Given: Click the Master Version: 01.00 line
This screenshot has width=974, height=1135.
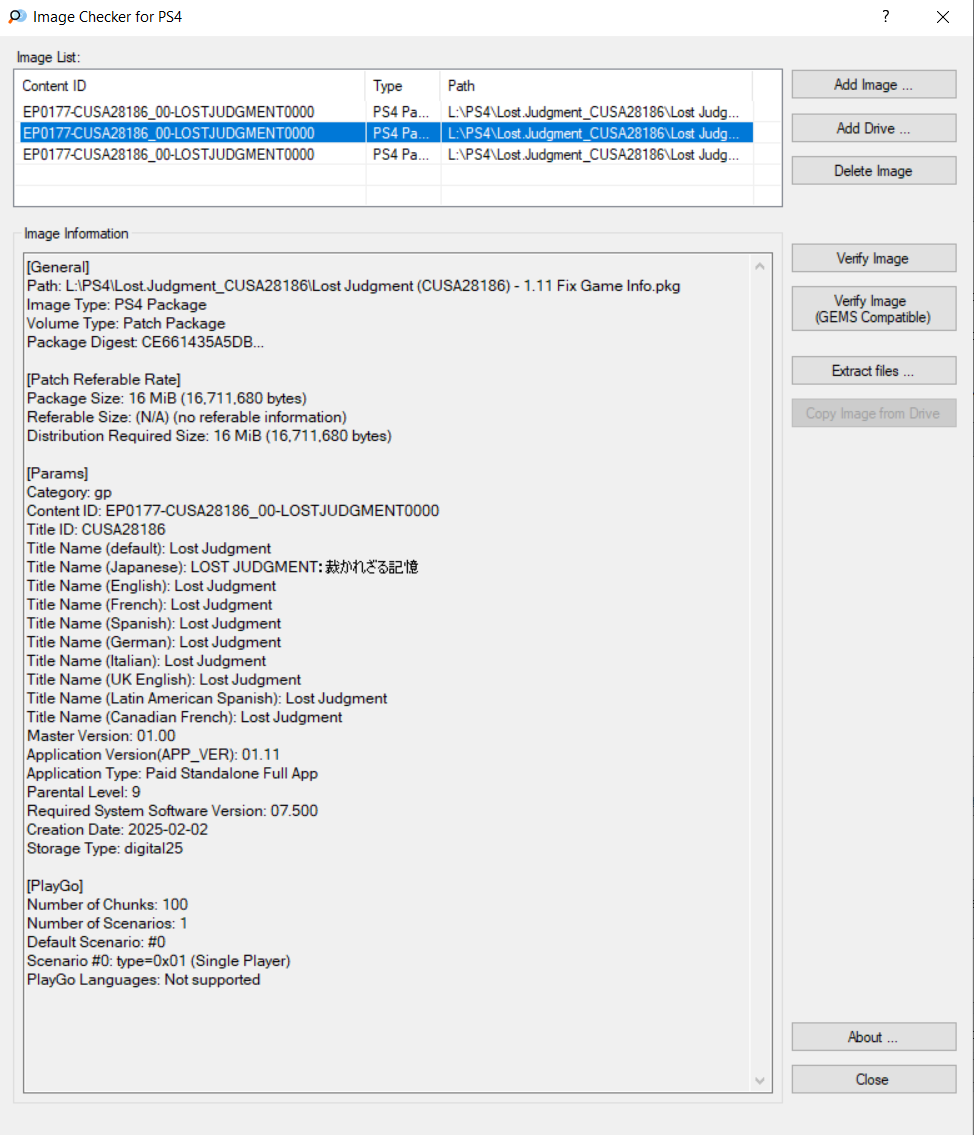Looking at the screenshot, I should pyautogui.click(x=101, y=736).
